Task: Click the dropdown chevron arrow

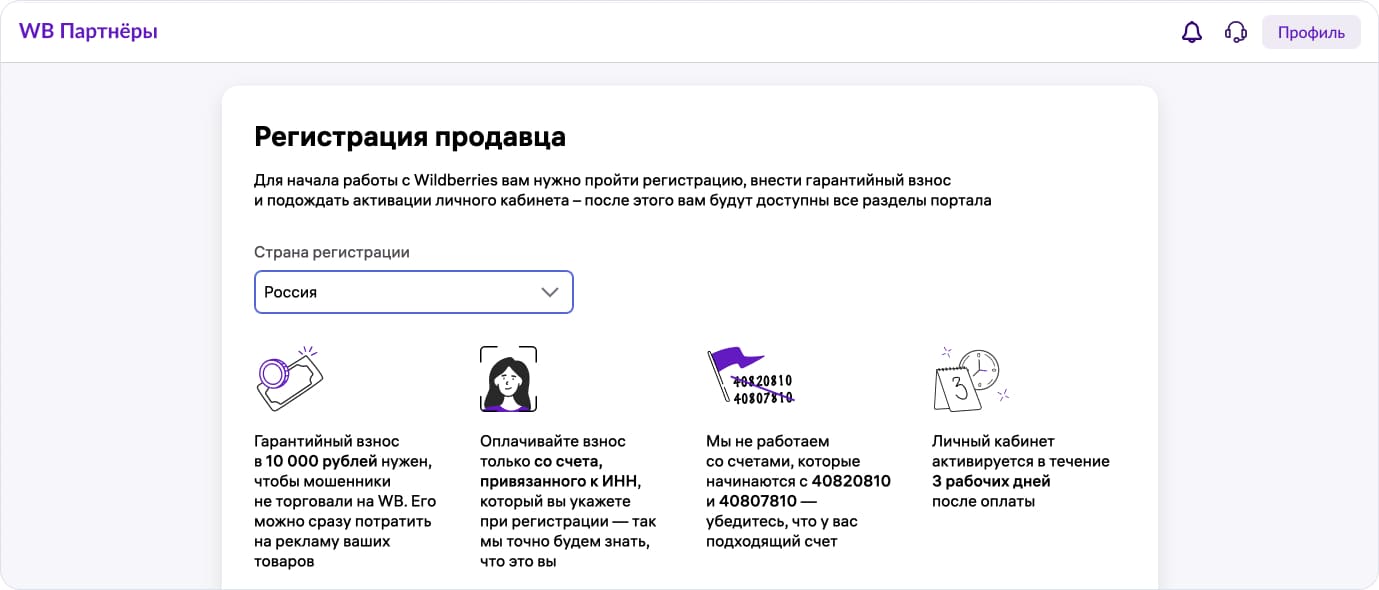Action: 548,292
